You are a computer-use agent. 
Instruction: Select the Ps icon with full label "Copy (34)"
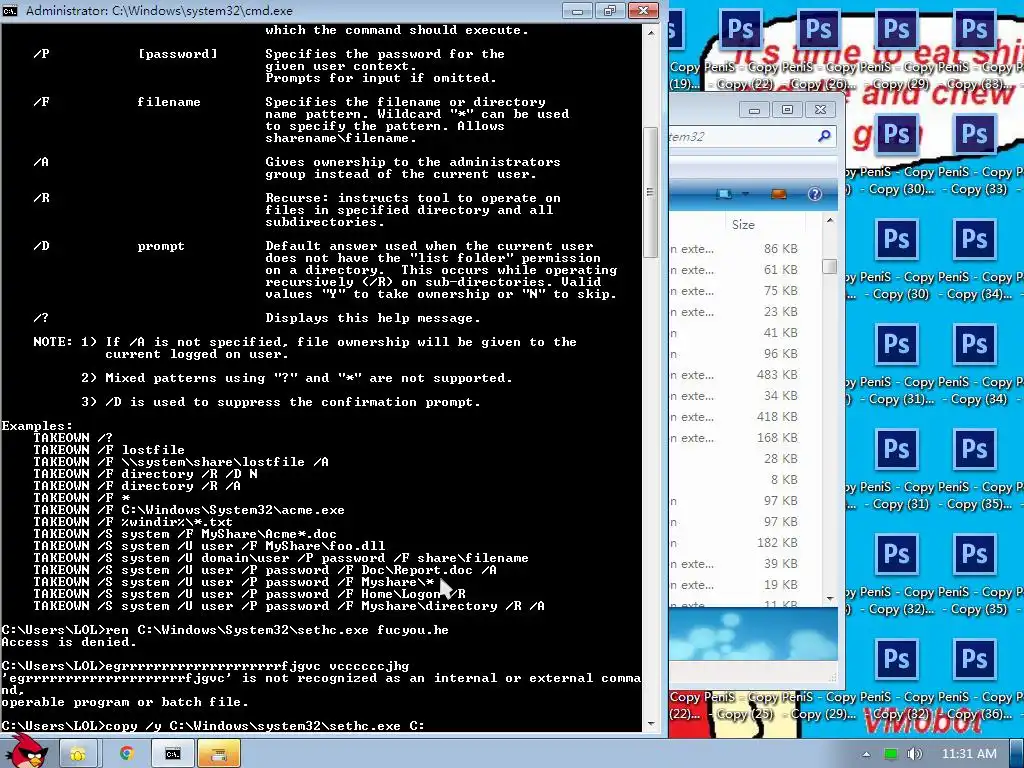tap(974, 344)
